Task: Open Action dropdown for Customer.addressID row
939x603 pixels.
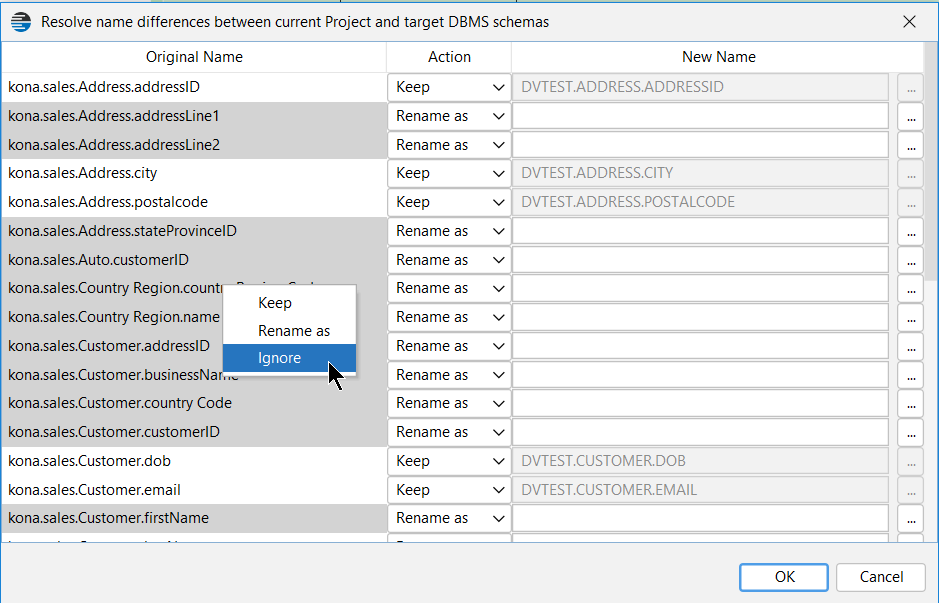Action: 449,346
